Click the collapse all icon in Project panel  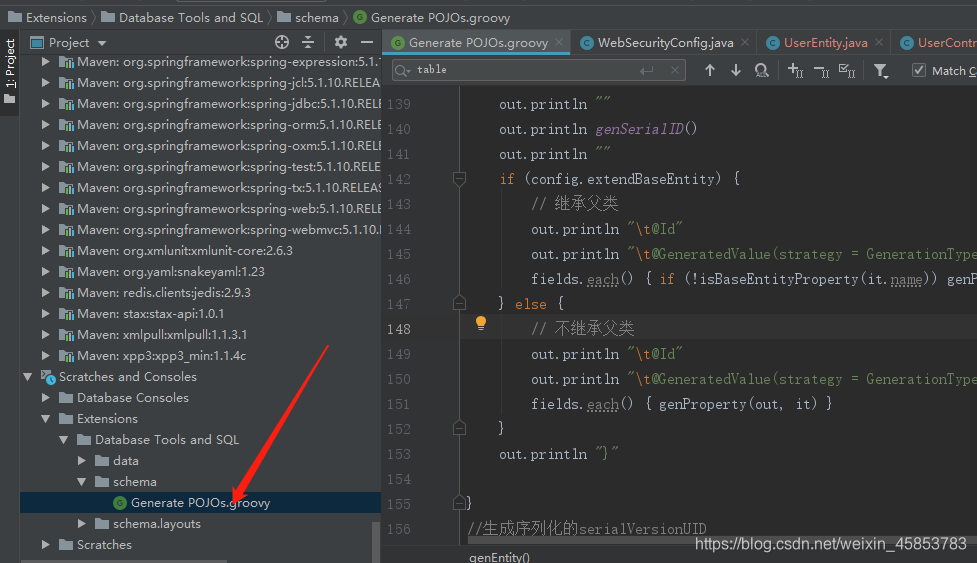pos(308,42)
